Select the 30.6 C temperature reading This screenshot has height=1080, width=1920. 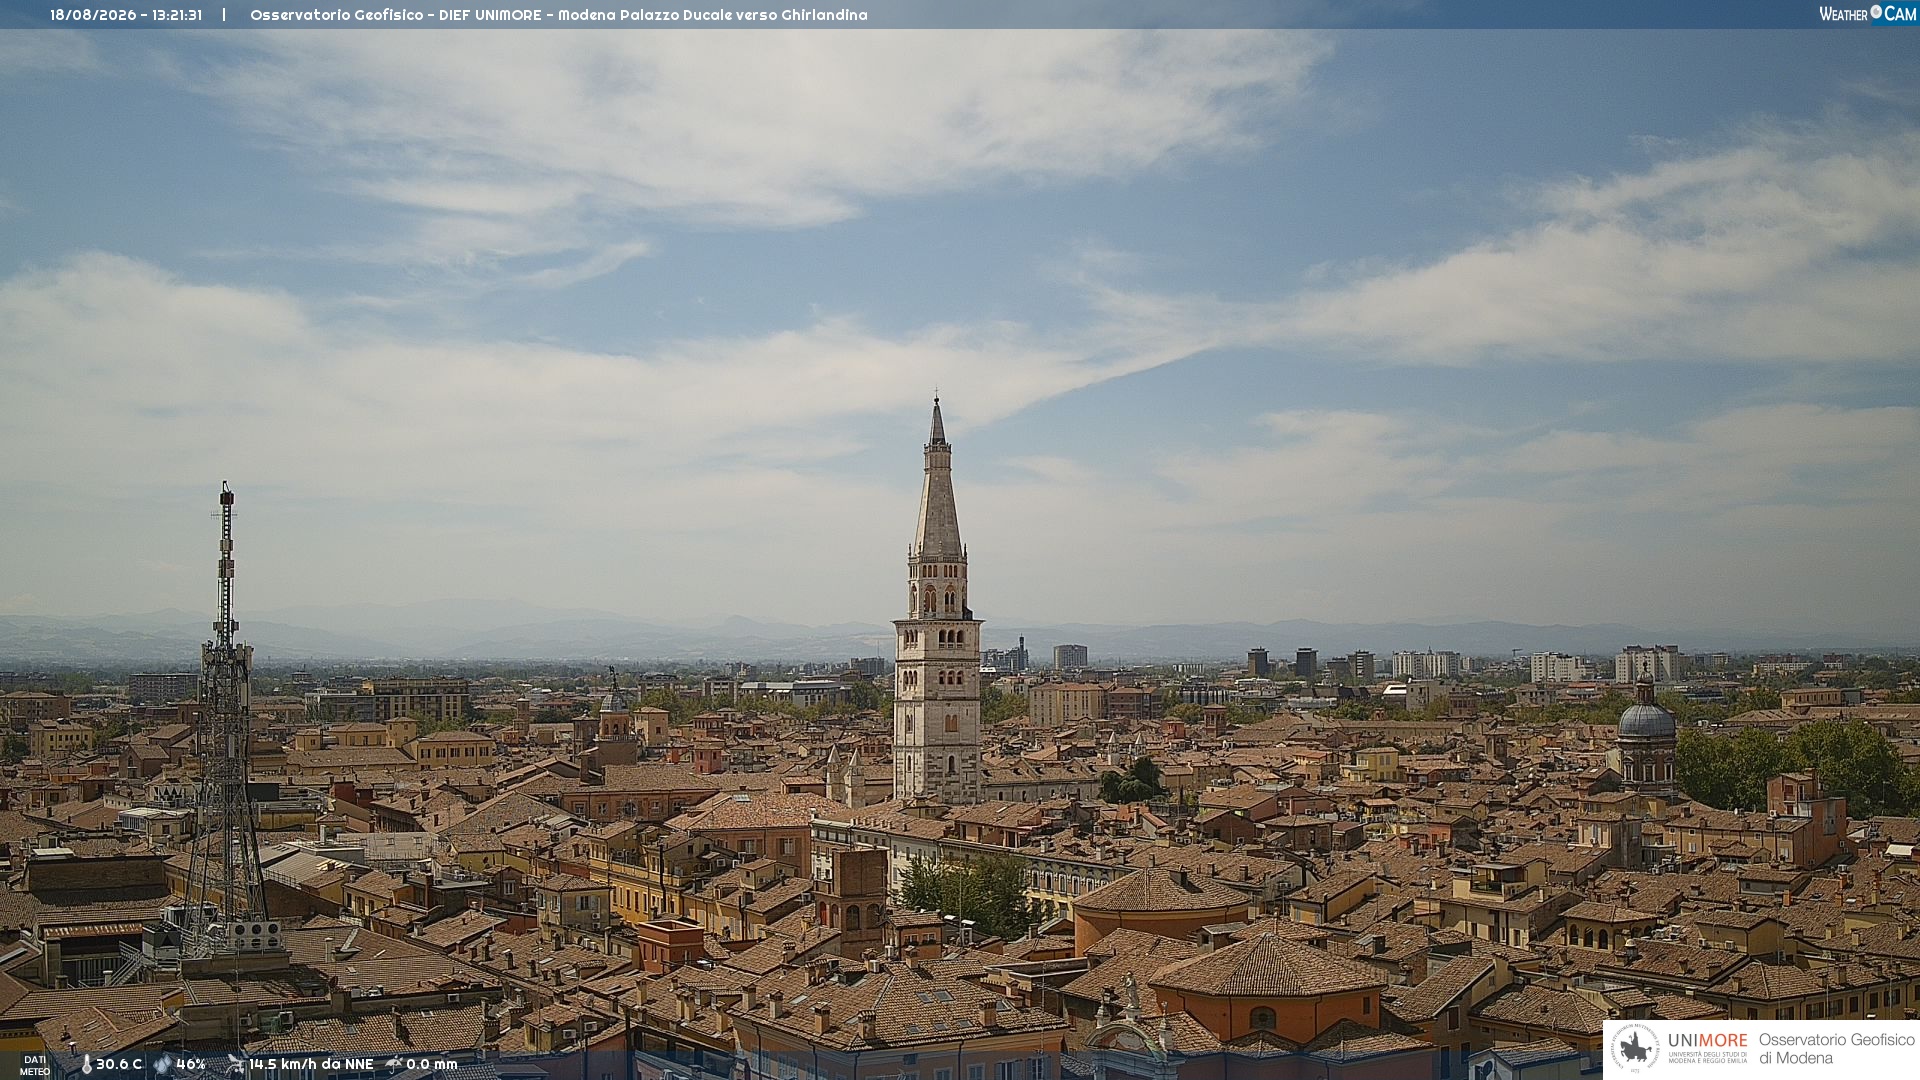coord(119,1064)
